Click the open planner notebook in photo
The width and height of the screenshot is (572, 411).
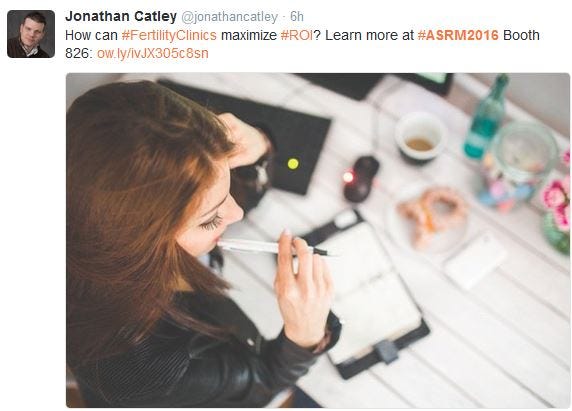pos(370,292)
